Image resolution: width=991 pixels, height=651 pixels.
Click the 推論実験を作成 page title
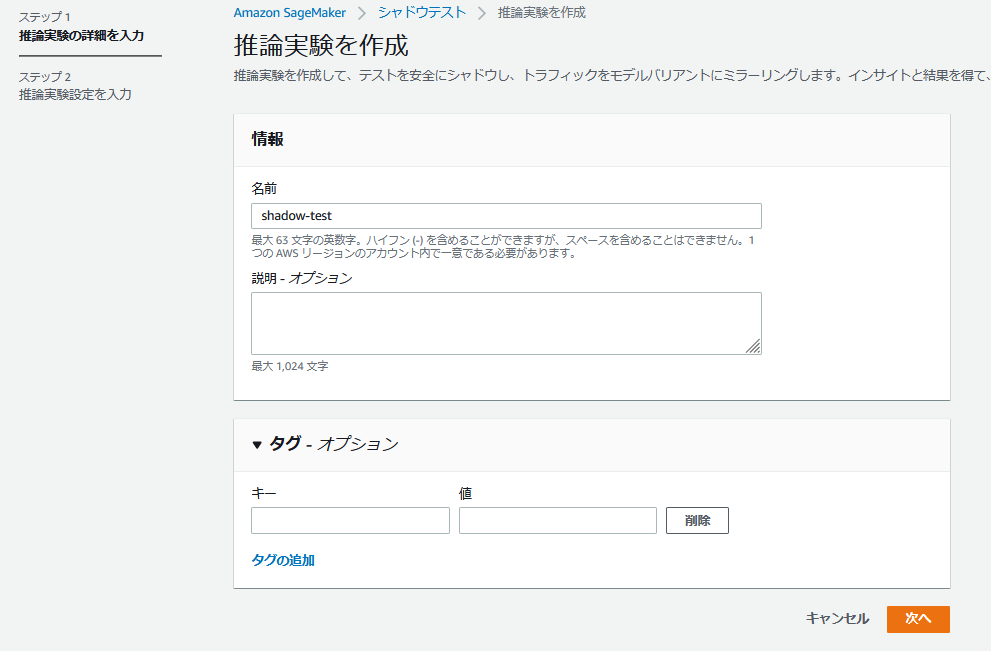321,46
